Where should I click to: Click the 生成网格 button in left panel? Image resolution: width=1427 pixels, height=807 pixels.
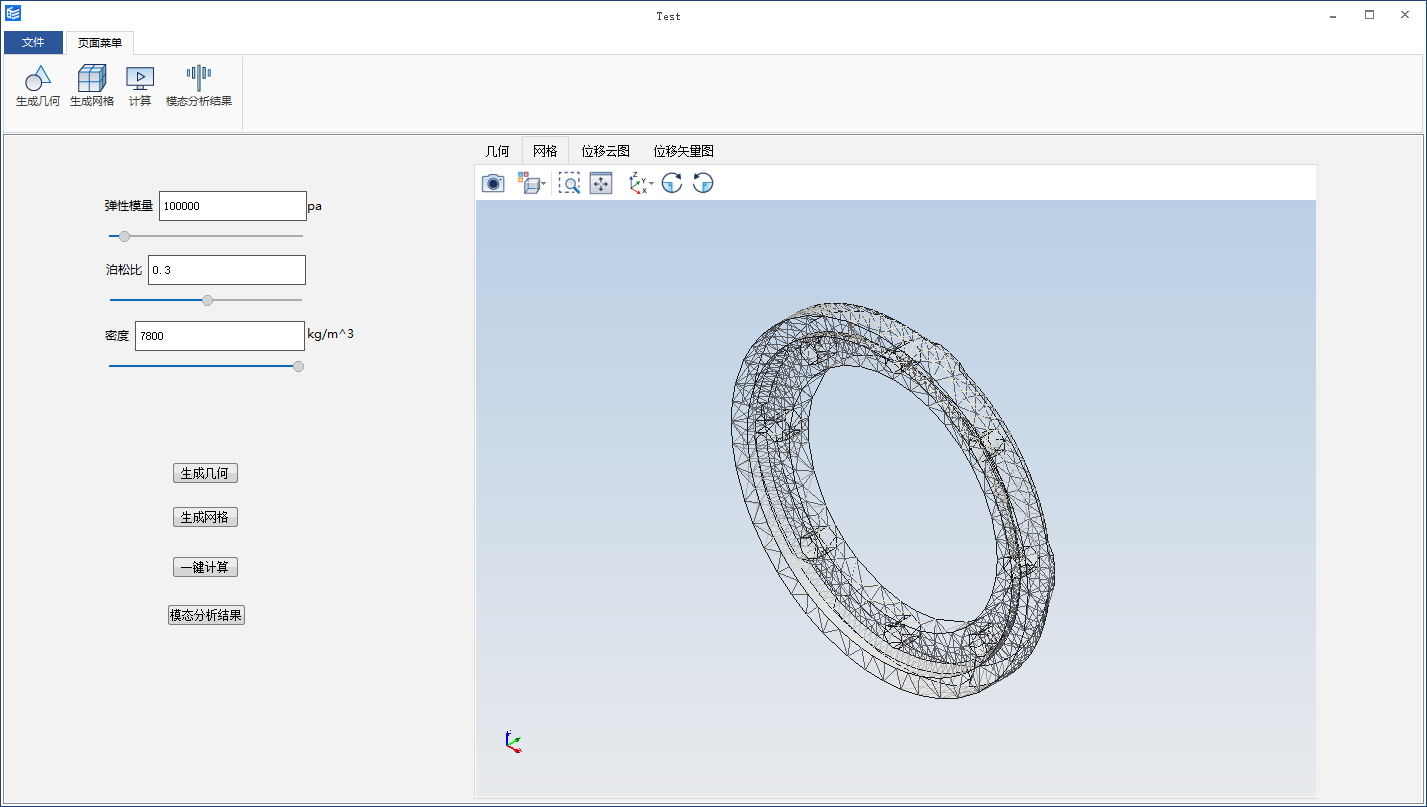(205, 517)
